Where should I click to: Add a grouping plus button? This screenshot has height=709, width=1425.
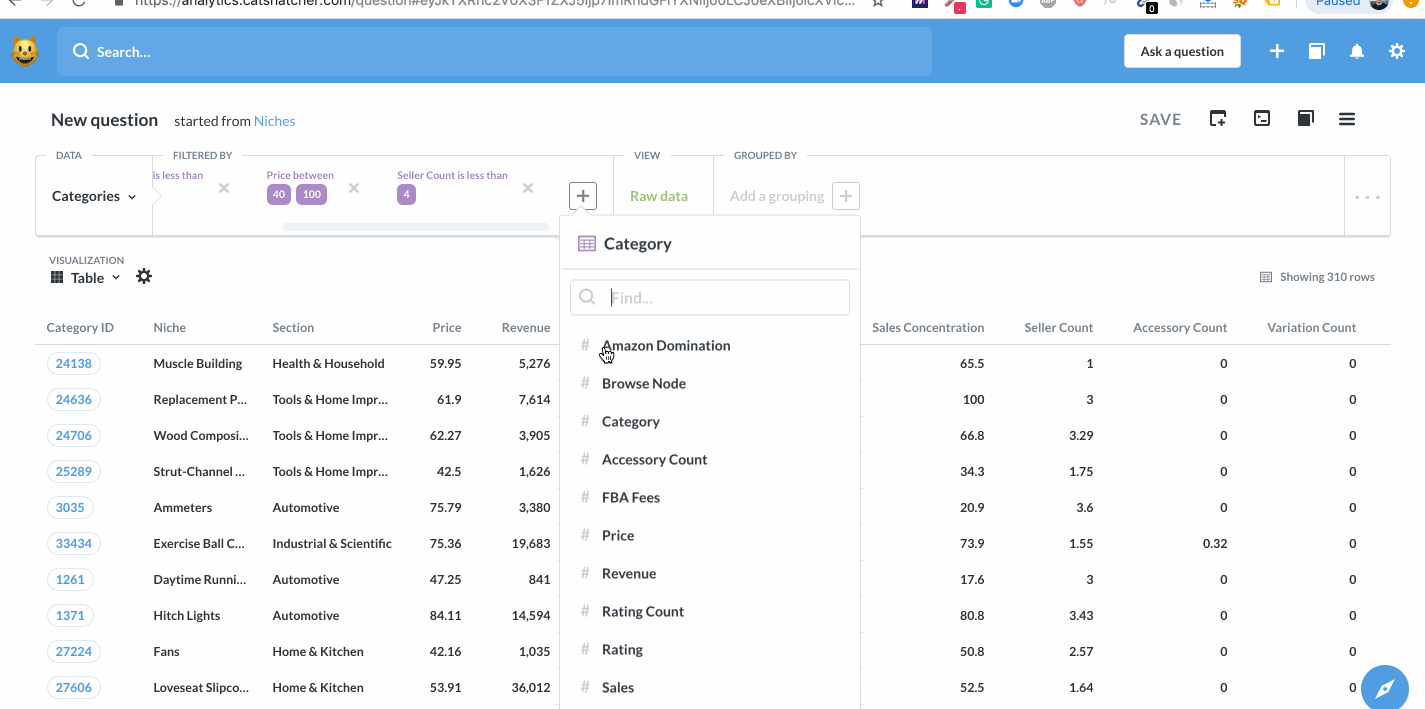[846, 196]
